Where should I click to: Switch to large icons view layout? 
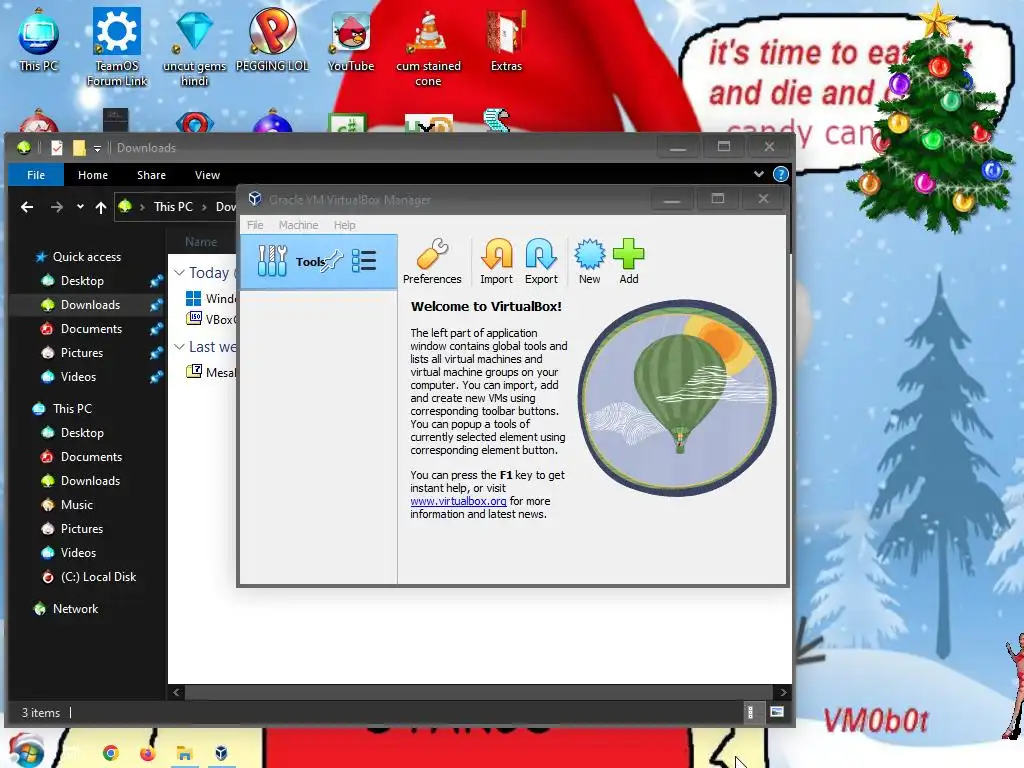[x=776, y=712]
